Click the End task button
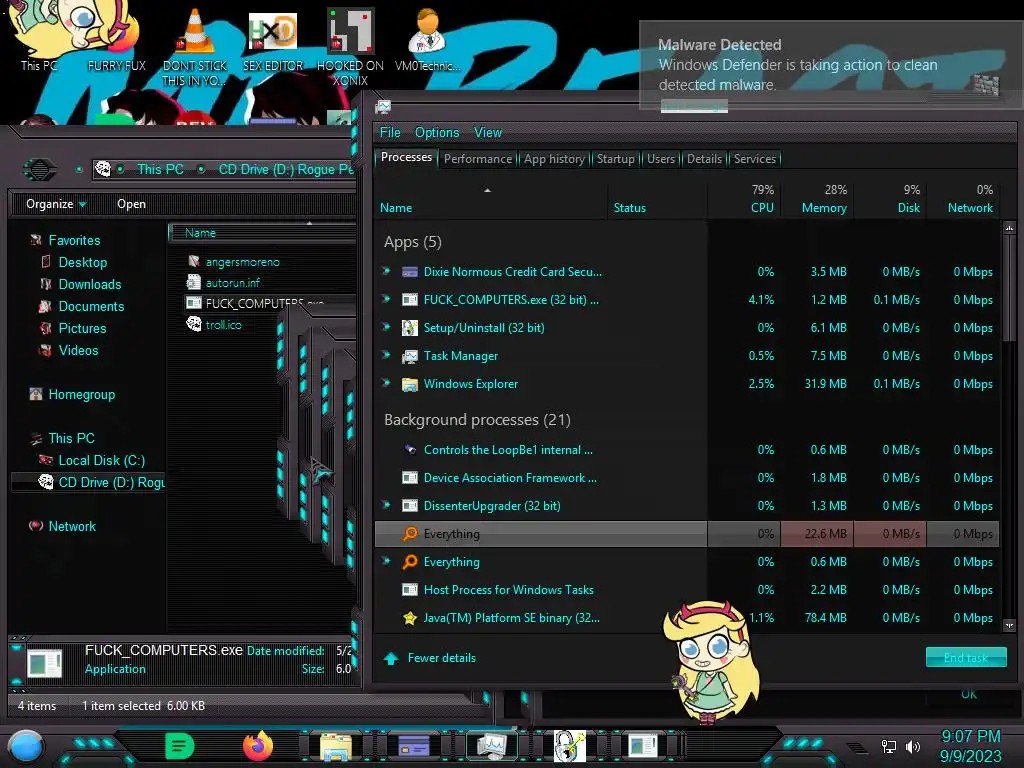 966,658
